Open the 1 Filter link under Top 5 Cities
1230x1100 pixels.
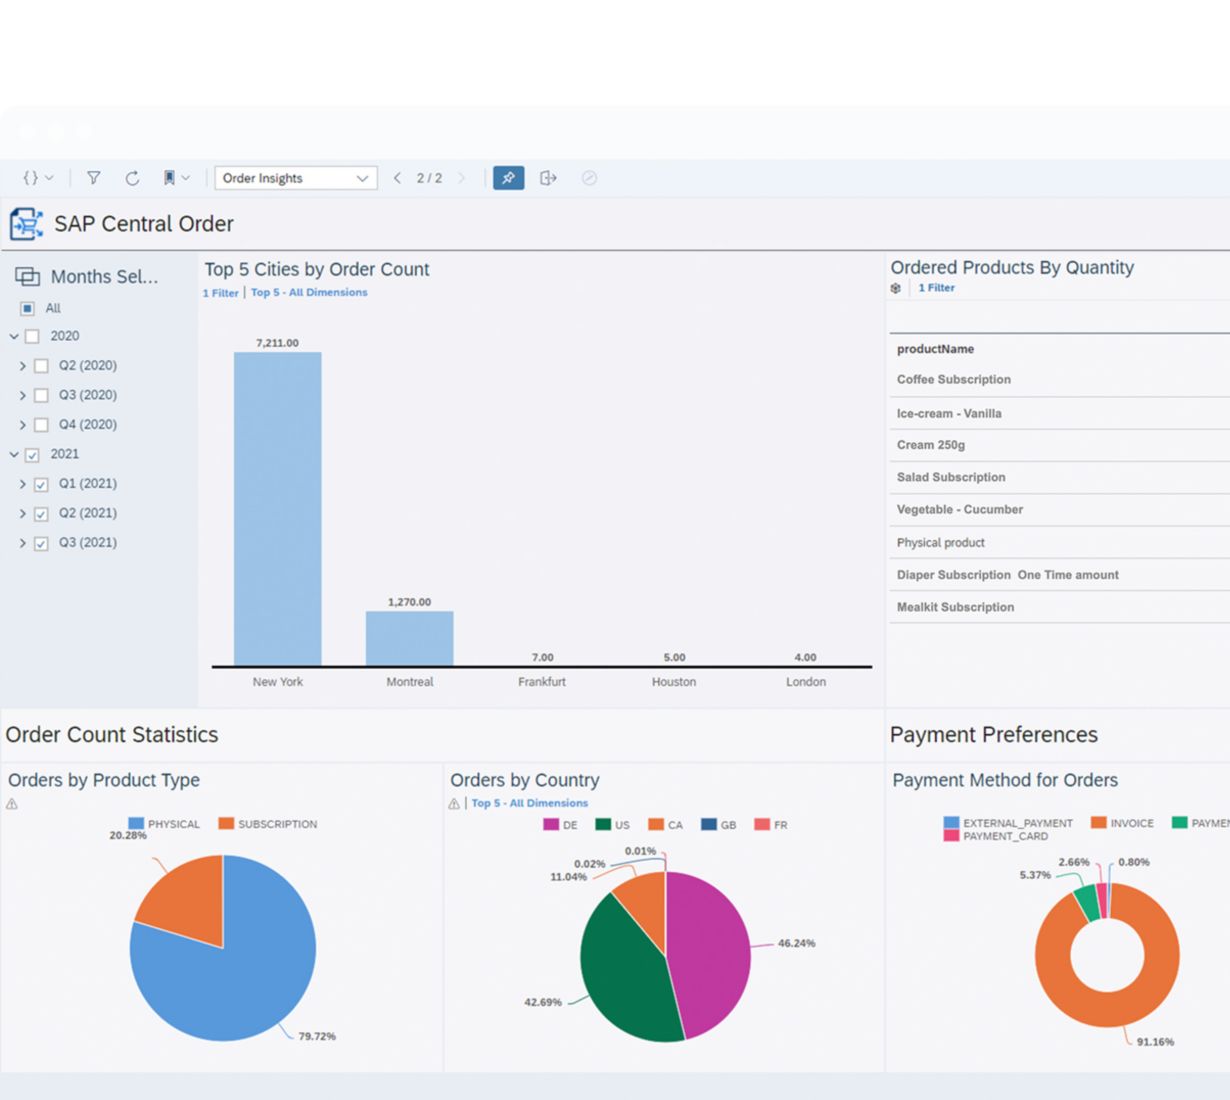click(221, 293)
